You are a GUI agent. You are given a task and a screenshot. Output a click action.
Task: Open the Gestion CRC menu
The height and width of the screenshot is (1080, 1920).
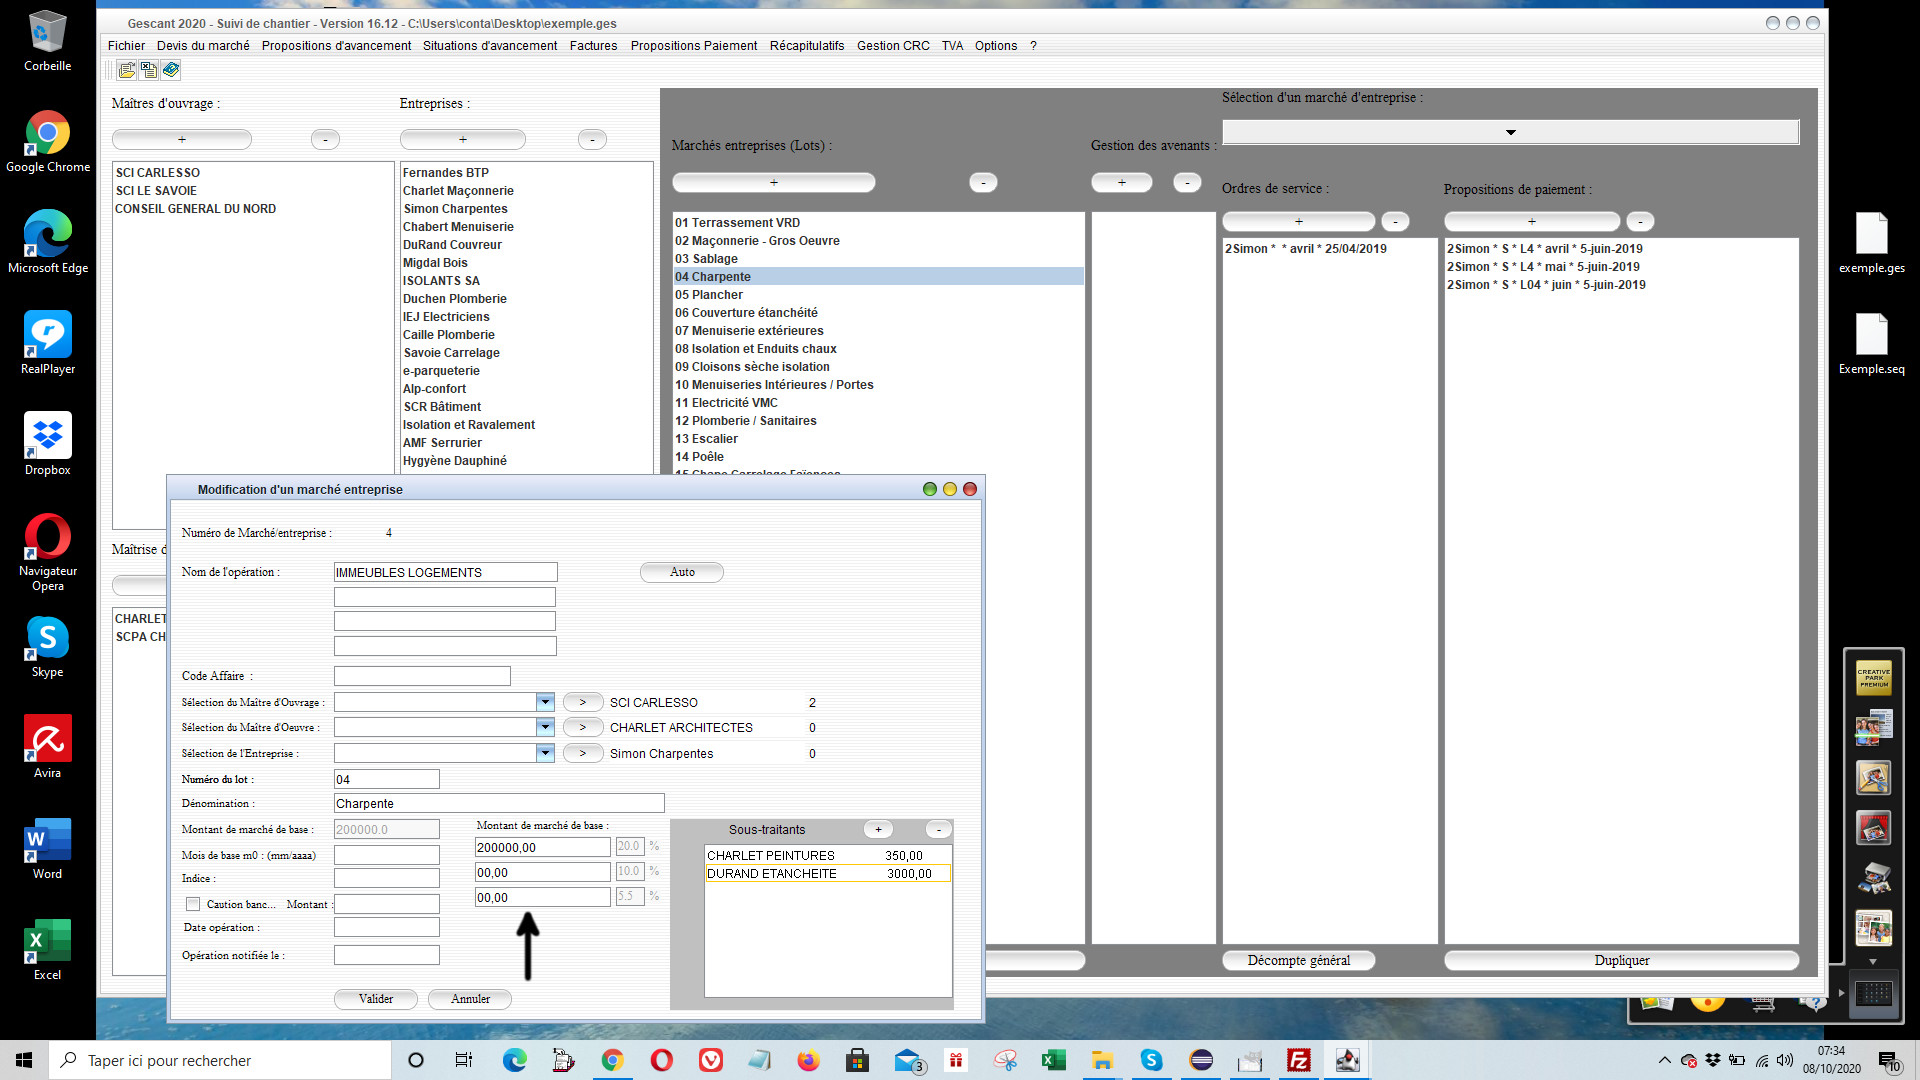(x=893, y=46)
